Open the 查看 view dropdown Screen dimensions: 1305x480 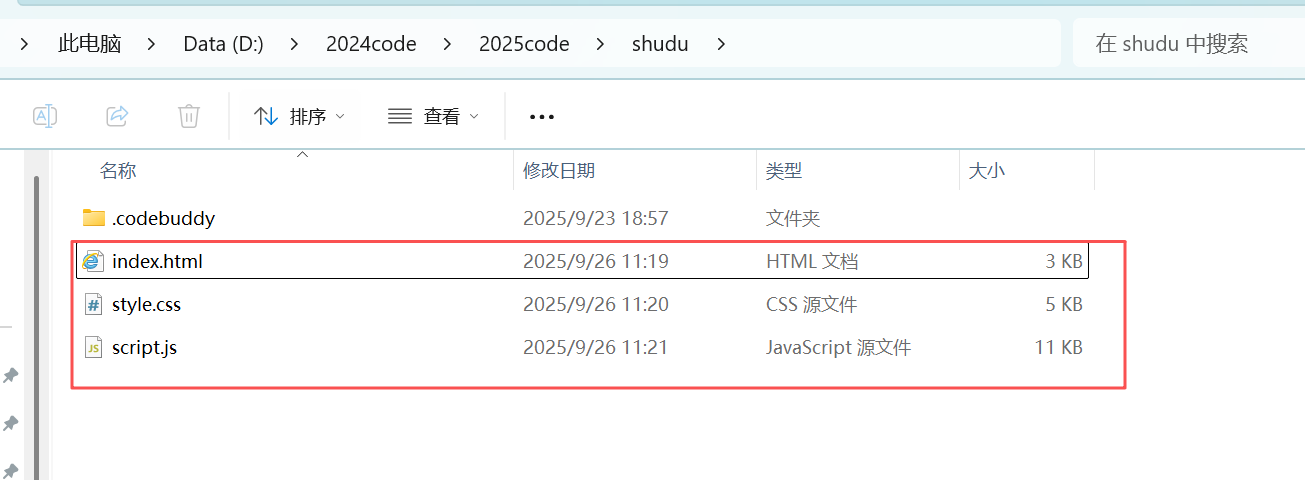click(433, 117)
